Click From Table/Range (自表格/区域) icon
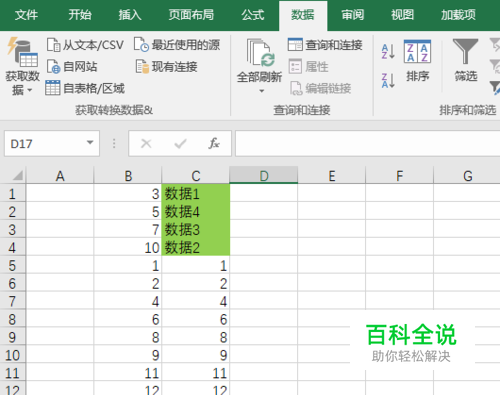The image size is (500, 395). tap(53, 88)
